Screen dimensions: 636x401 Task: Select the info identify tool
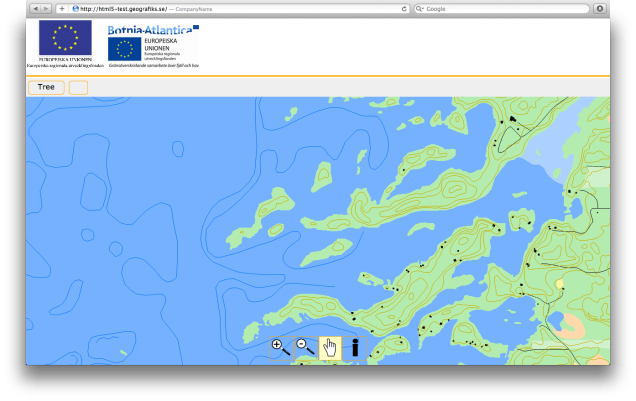(x=354, y=347)
